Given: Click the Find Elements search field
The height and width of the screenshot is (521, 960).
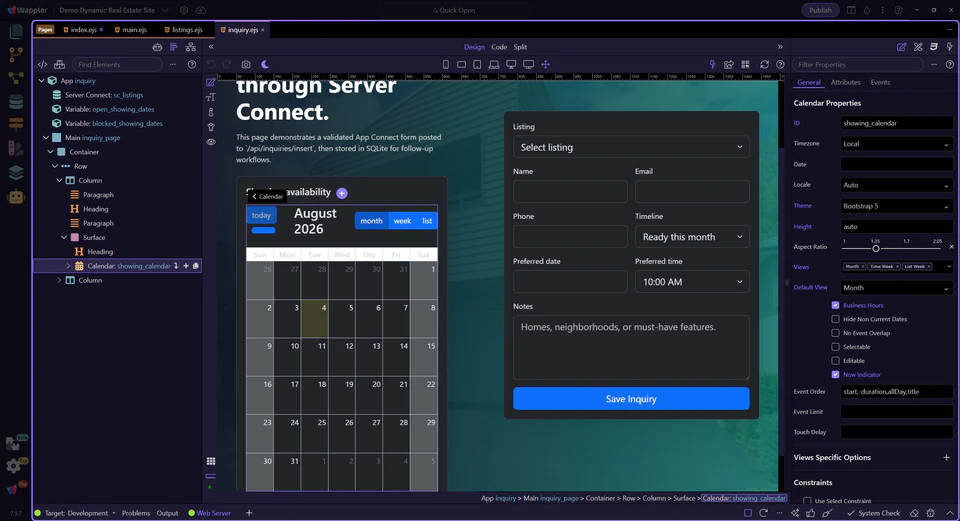Looking at the screenshot, I should point(117,64).
